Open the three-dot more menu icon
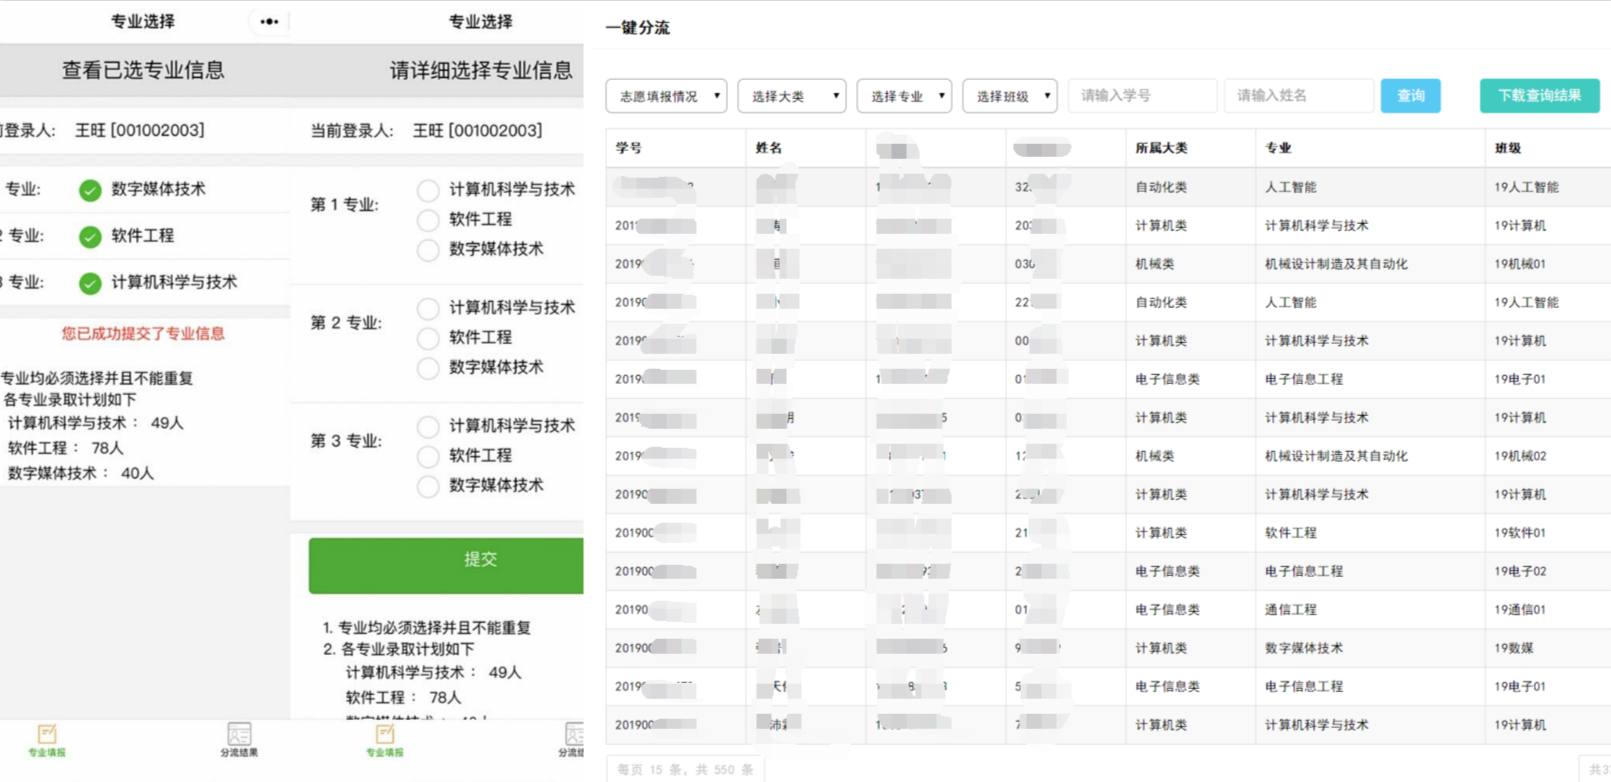Viewport: 1611px width, 782px height. (x=269, y=21)
